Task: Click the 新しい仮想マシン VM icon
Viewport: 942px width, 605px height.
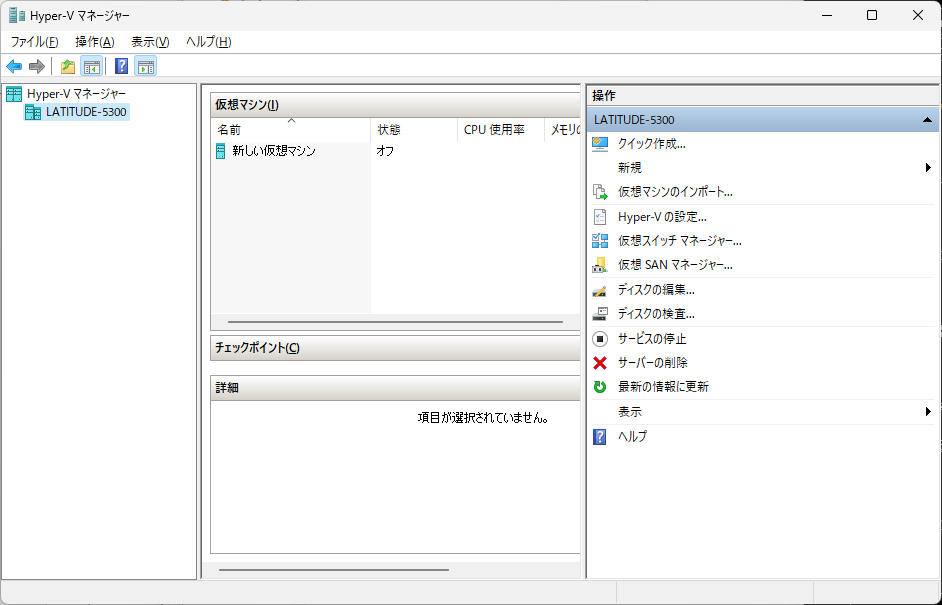Action: (220, 151)
